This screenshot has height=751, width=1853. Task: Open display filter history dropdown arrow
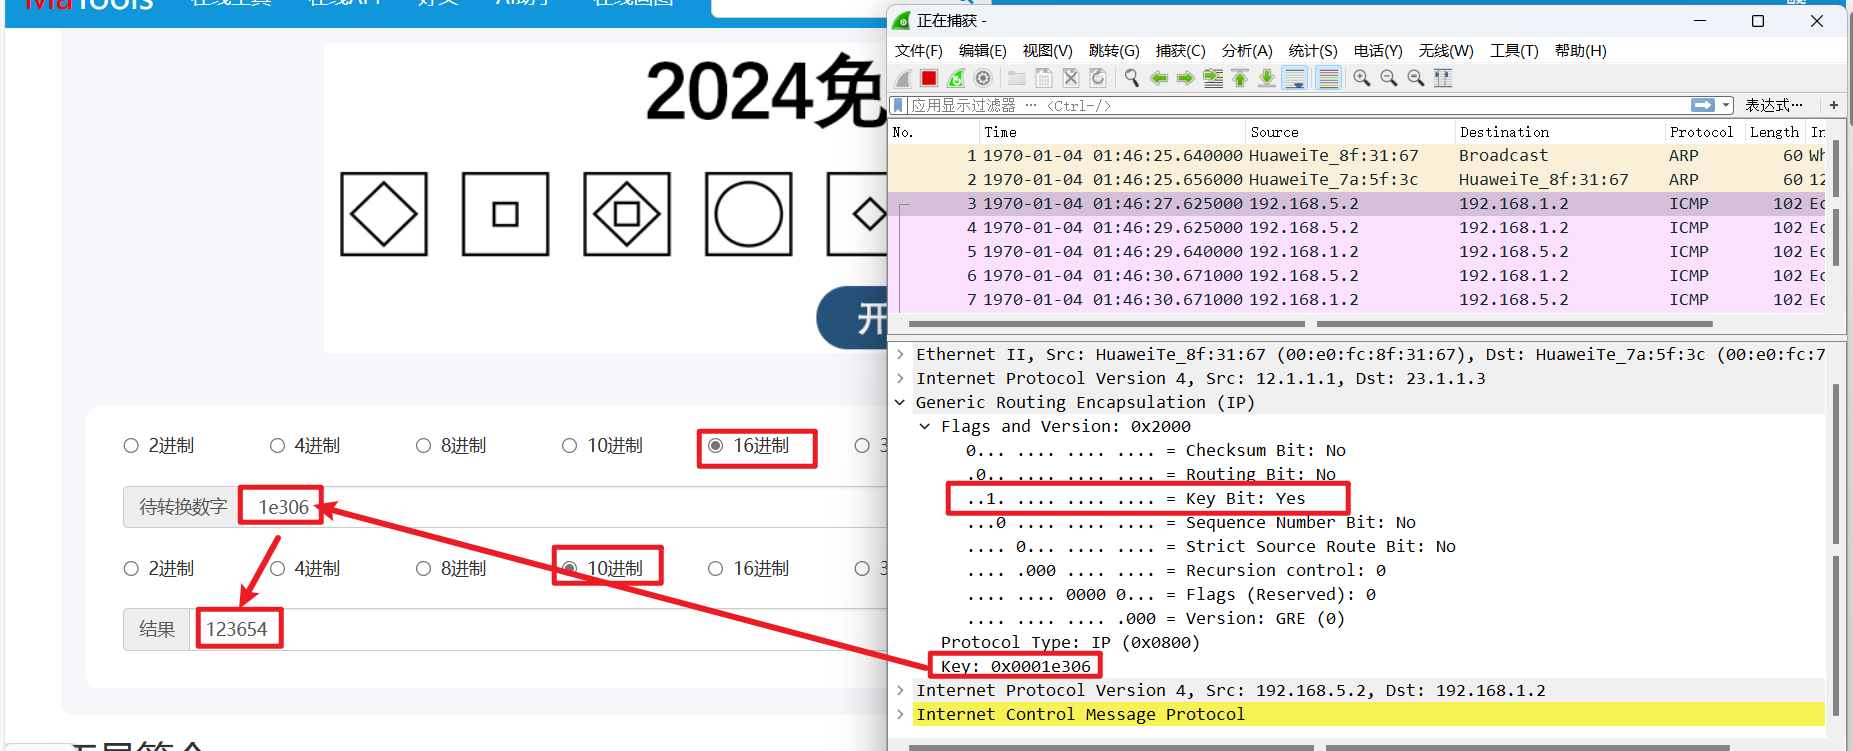pos(1726,105)
